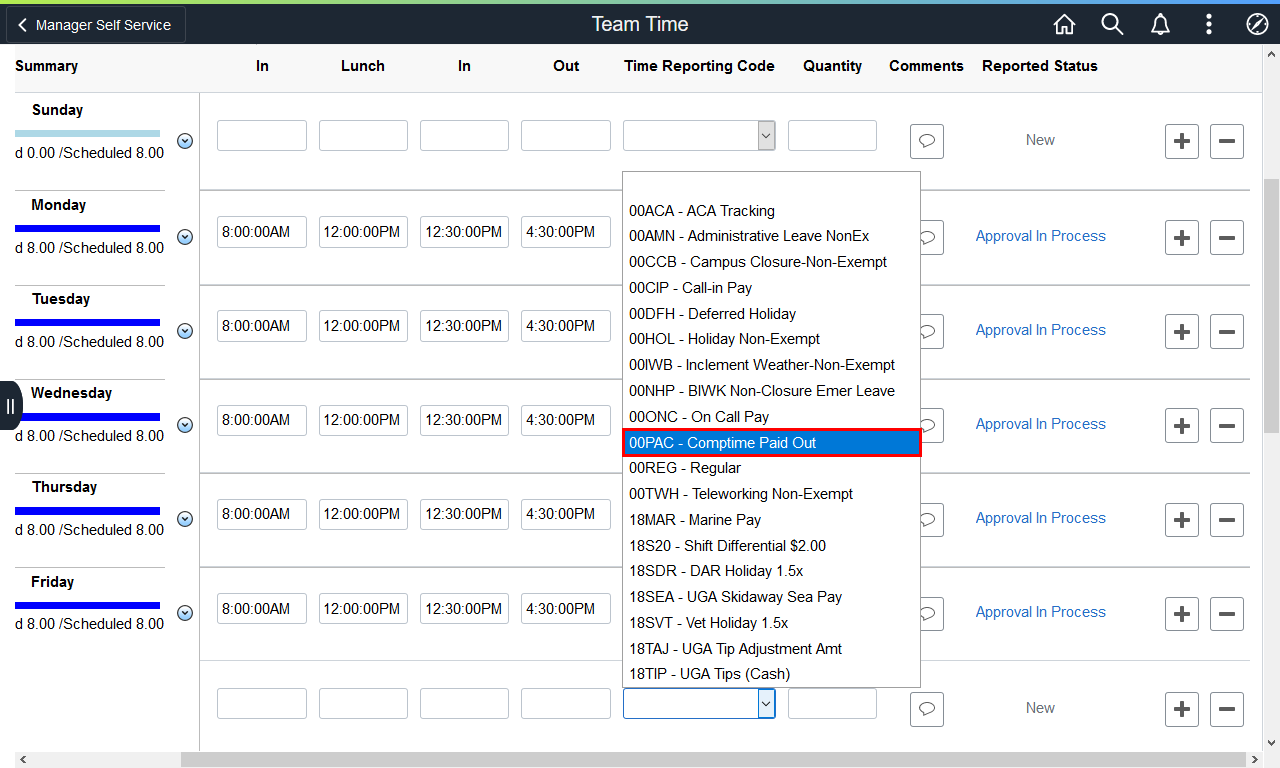Add a row after Monday
Viewport: 1280px width, 768px height.
click(1183, 238)
